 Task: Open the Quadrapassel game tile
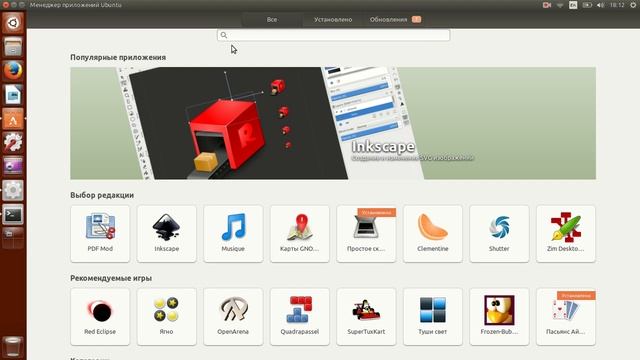tap(300, 317)
